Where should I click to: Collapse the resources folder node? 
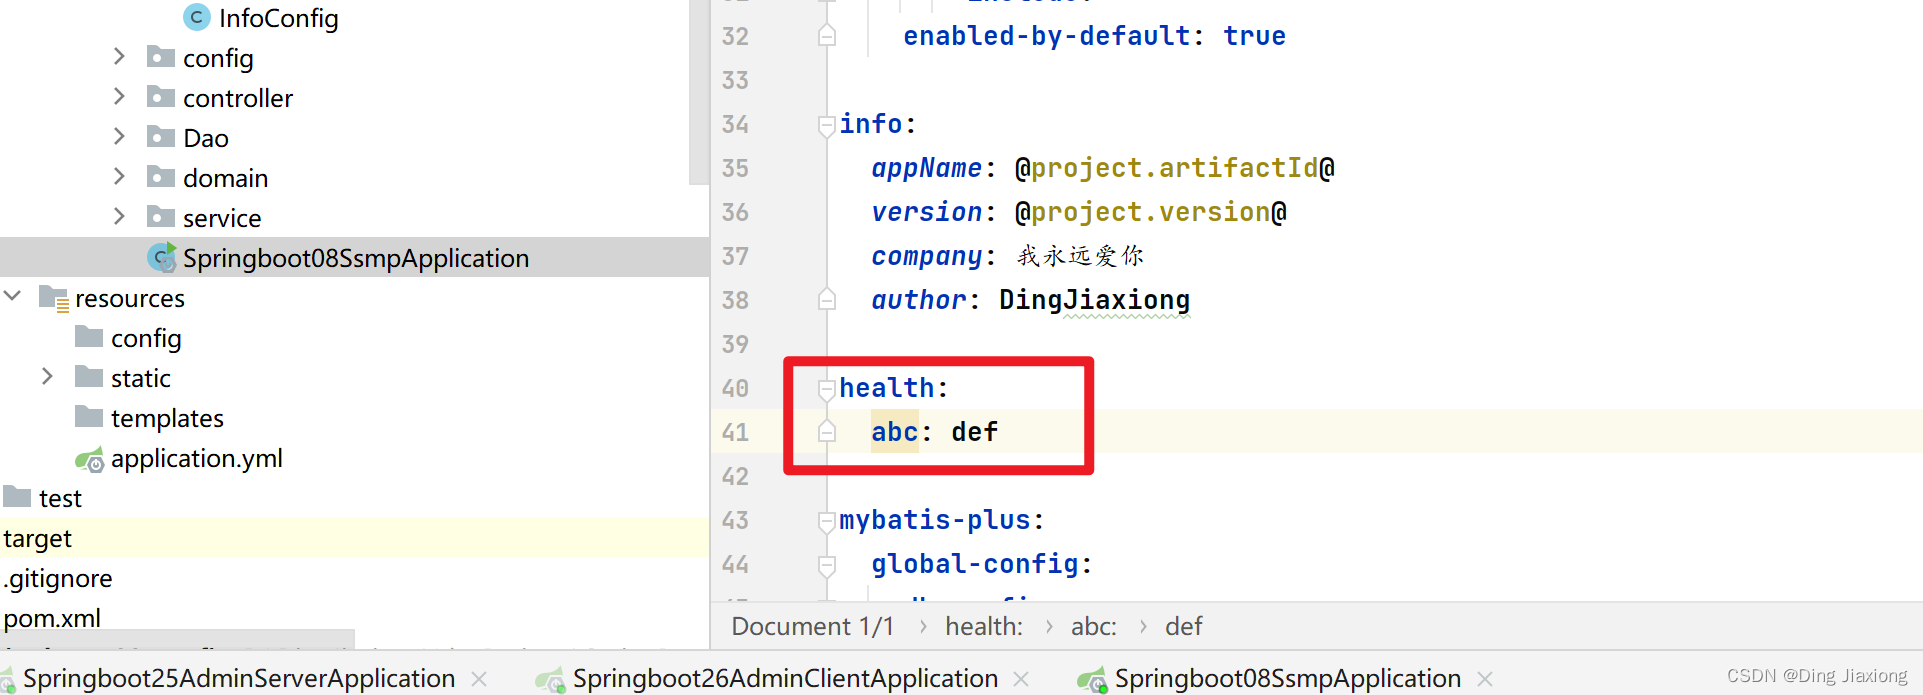pos(13,296)
